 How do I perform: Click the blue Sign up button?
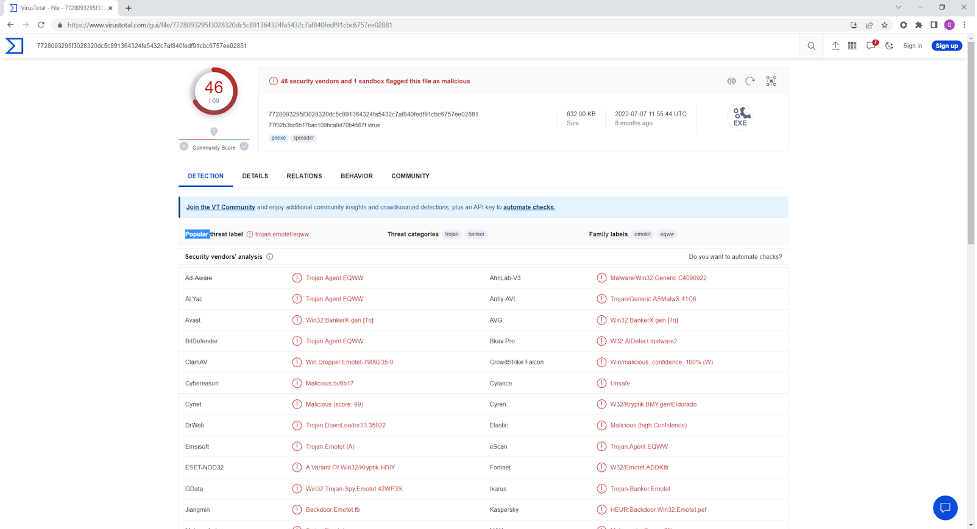946,45
